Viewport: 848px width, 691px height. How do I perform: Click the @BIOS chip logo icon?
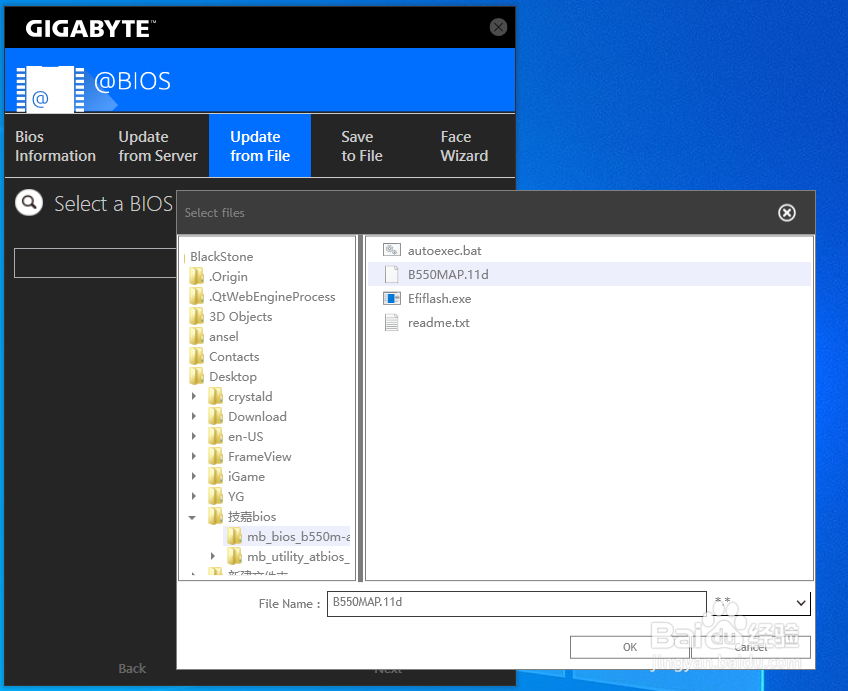click(50, 89)
